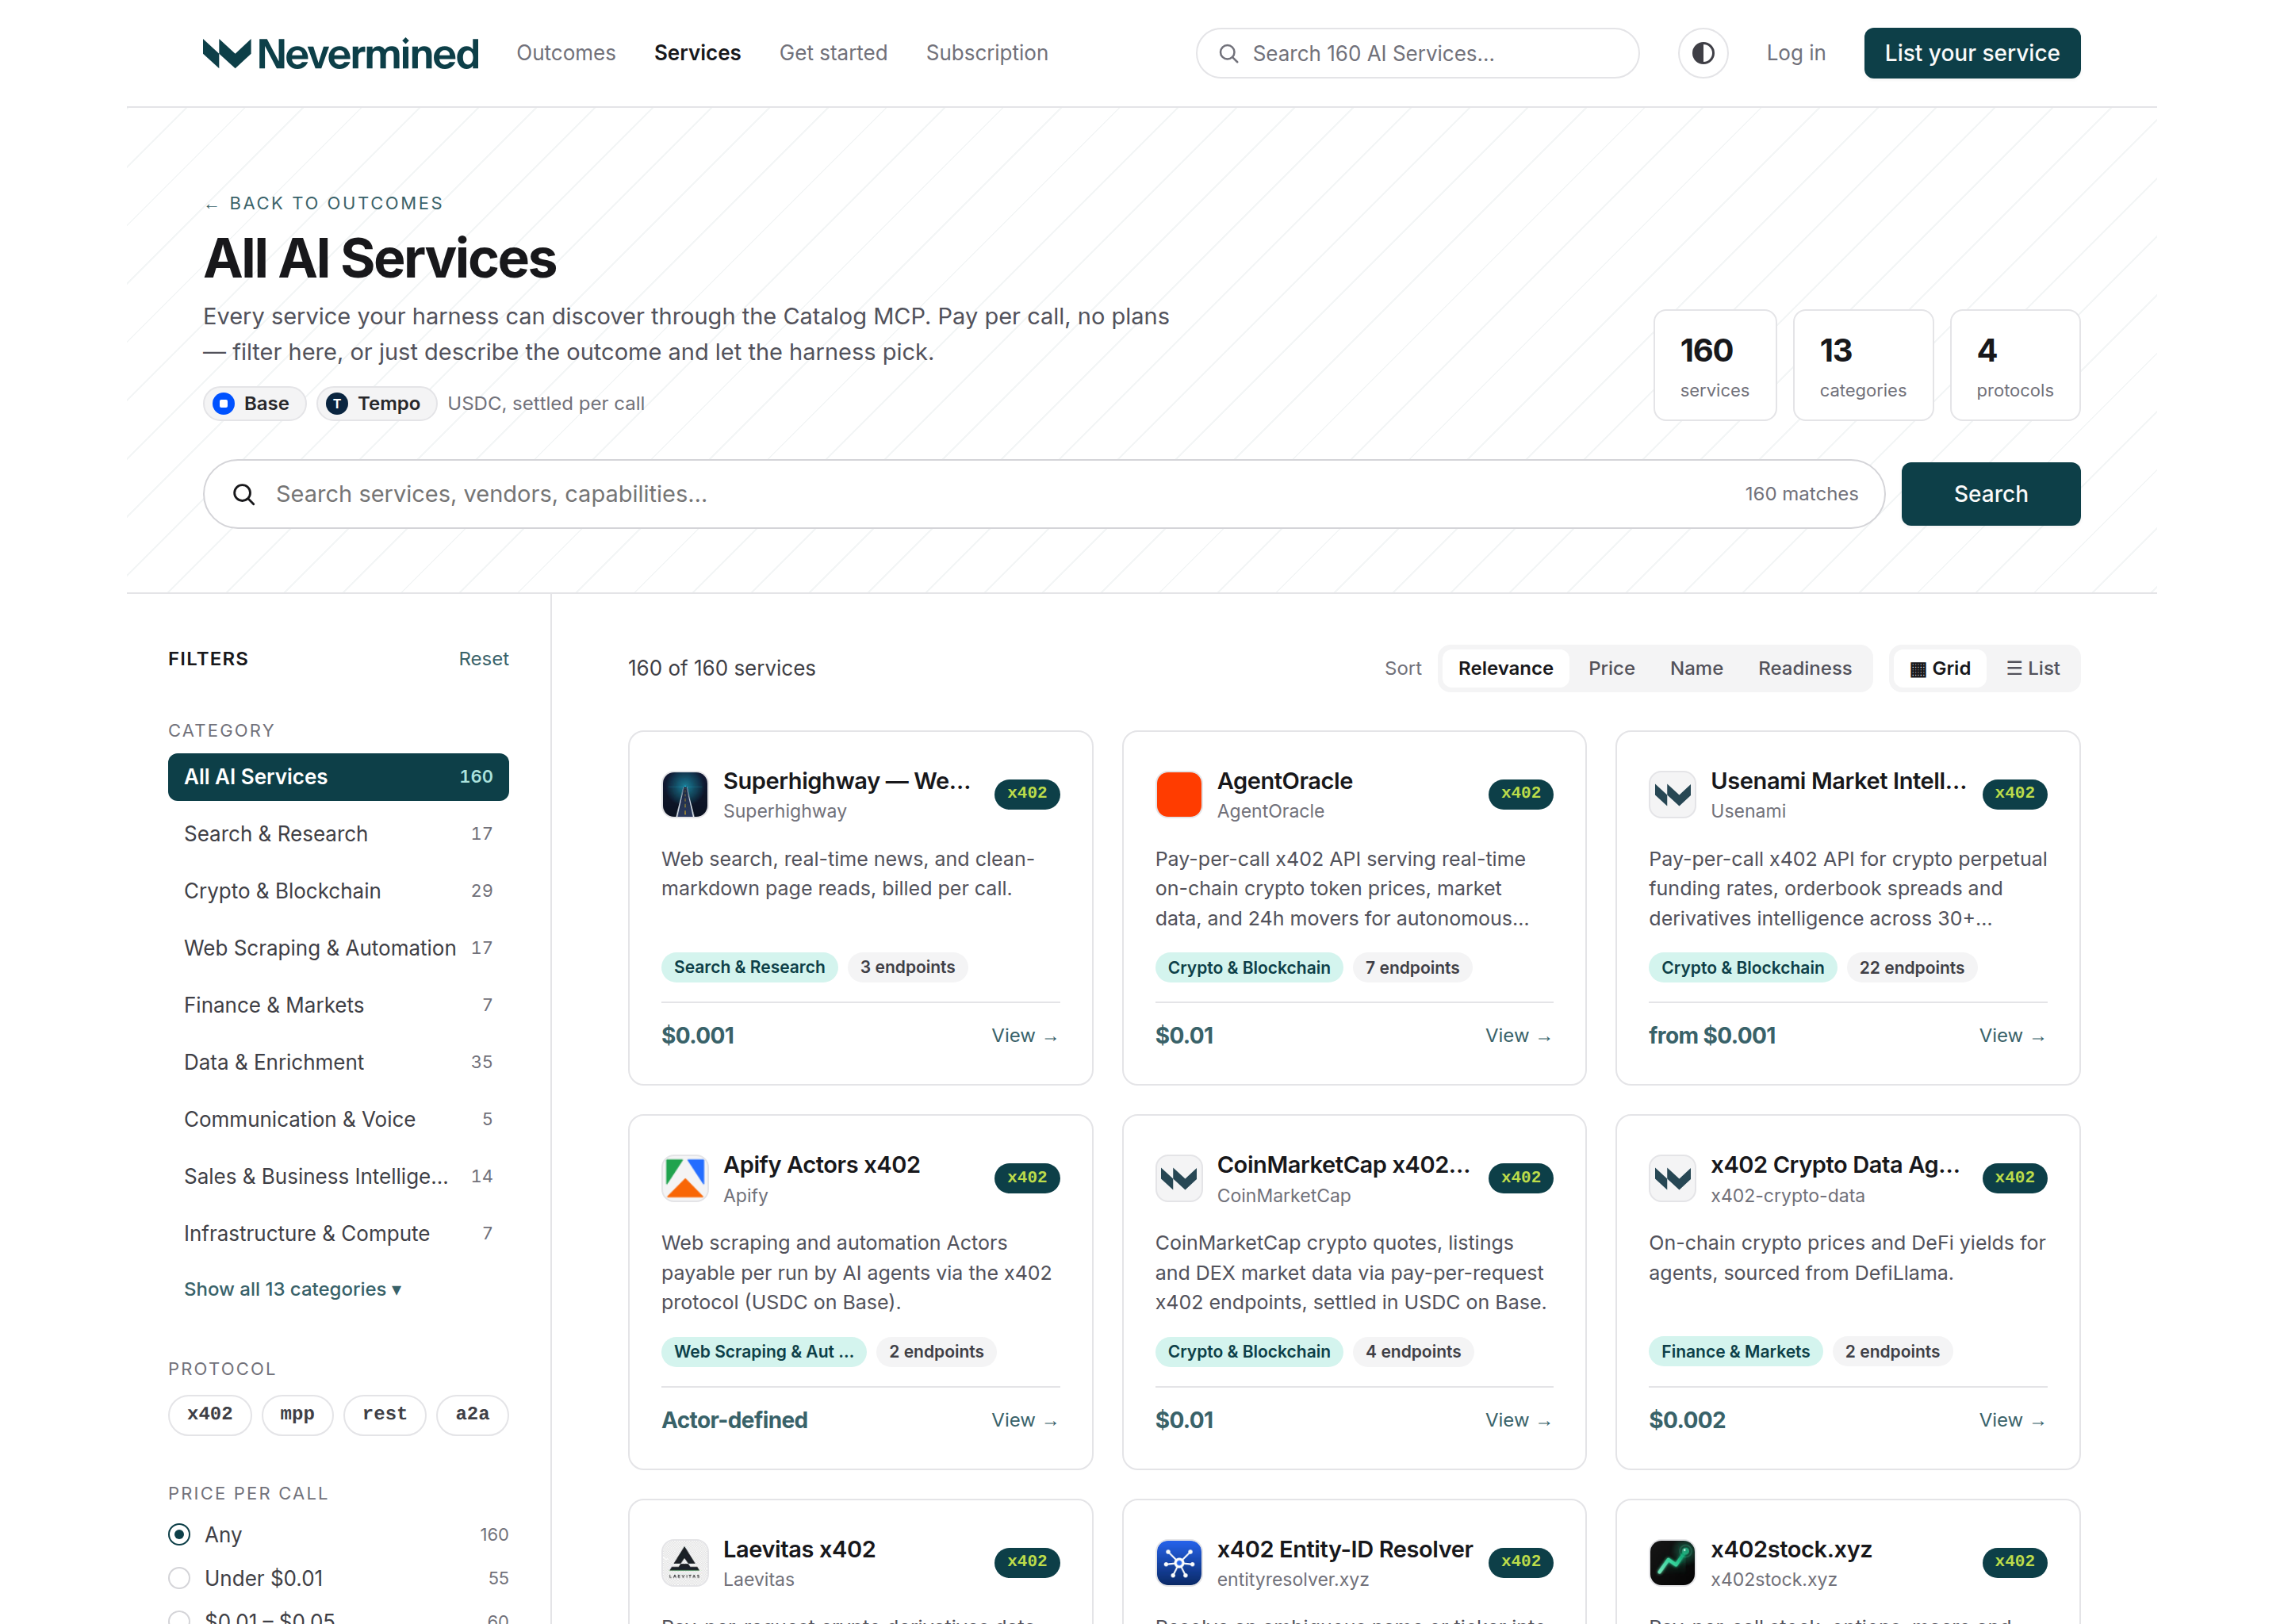Sort by Relevance
This screenshot has width=2284, height=1624.
(1505, 668)
